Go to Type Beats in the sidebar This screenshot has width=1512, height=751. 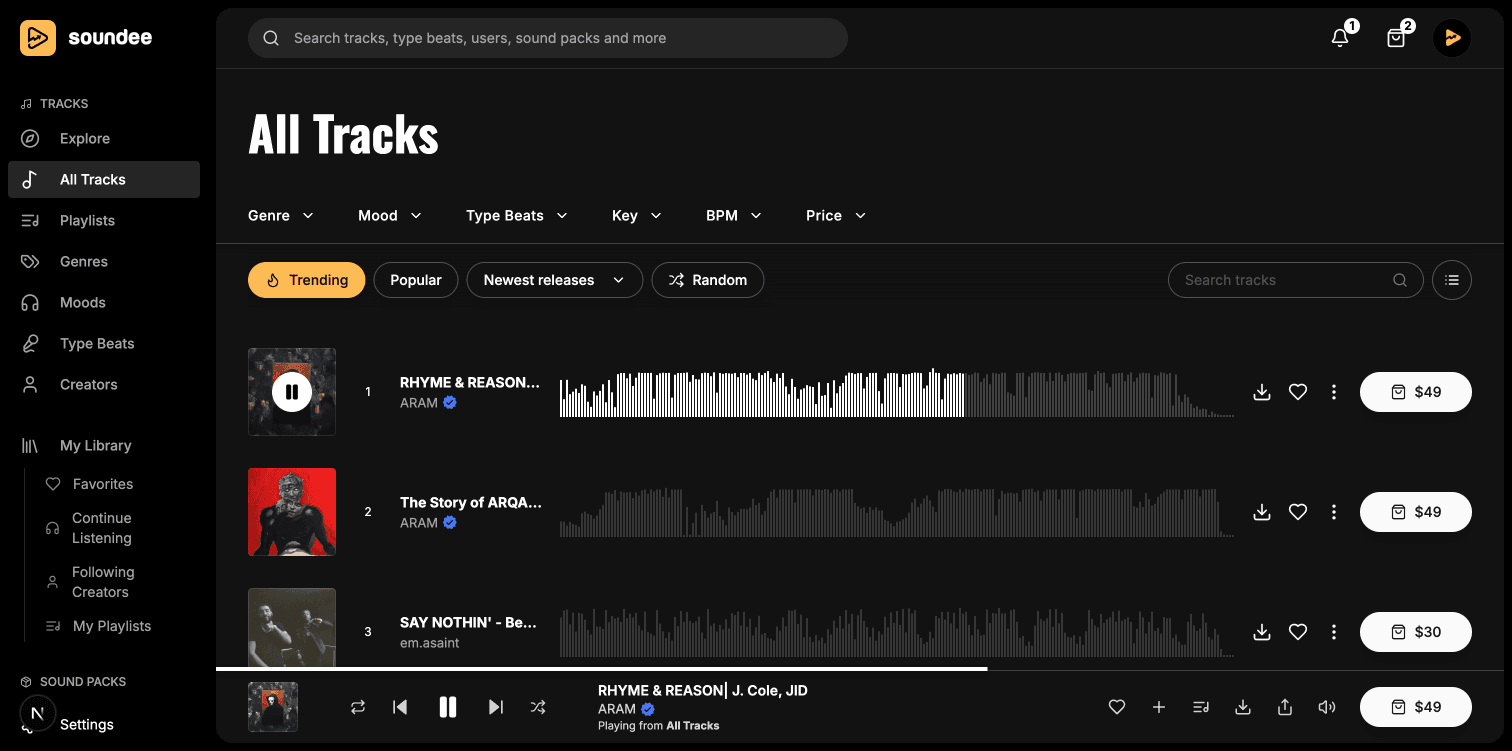click(97, 343)
